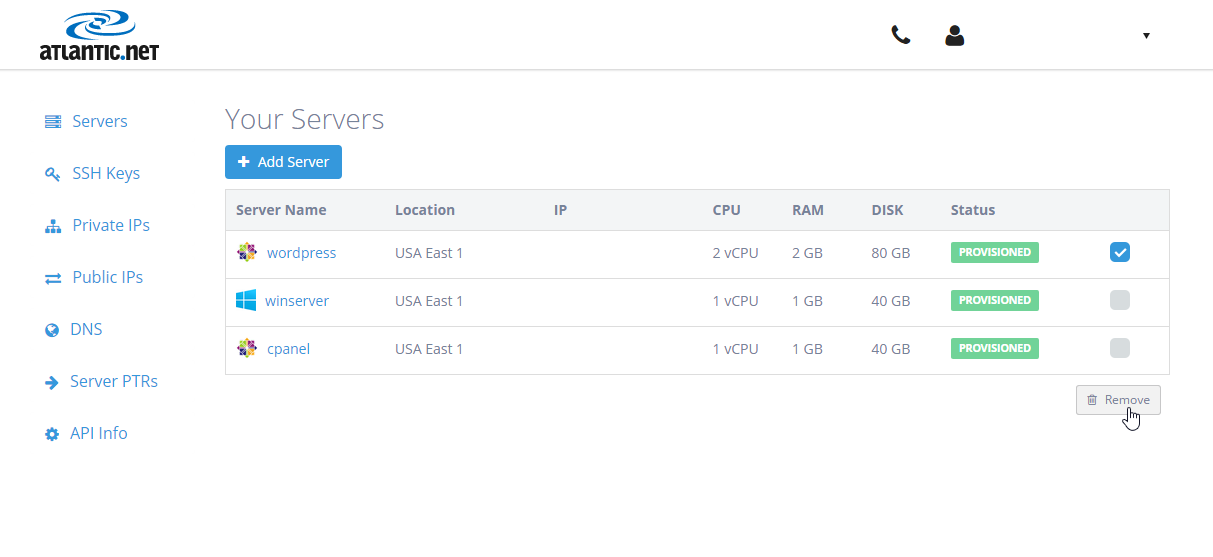This screenshot has width=1213, height=557.
Task: Click 1 GB in winserver row
Action: (808, 301)
